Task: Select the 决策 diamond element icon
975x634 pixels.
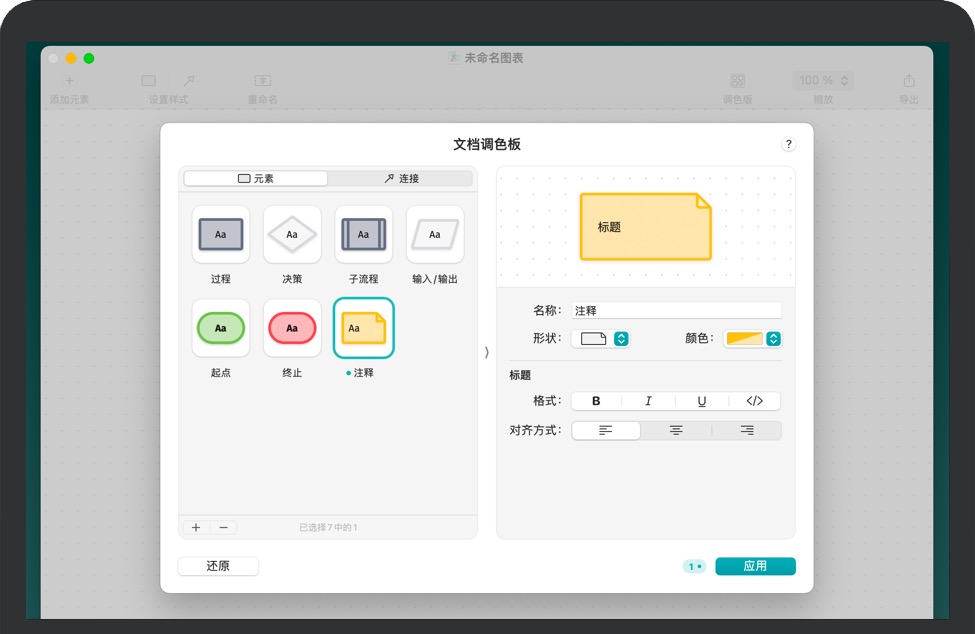Action: click(x=292, y=234)
